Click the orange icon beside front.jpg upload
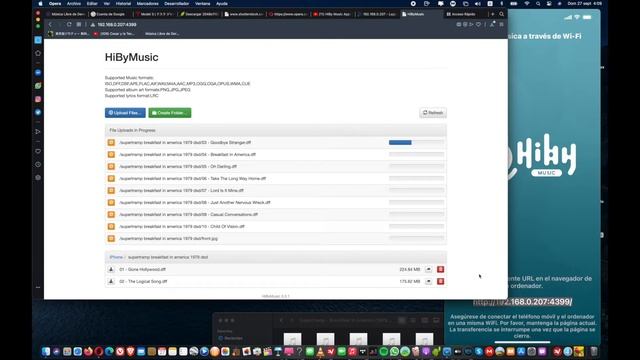The width and height of the screenshot is (640, 360). [x=111, y=238]
